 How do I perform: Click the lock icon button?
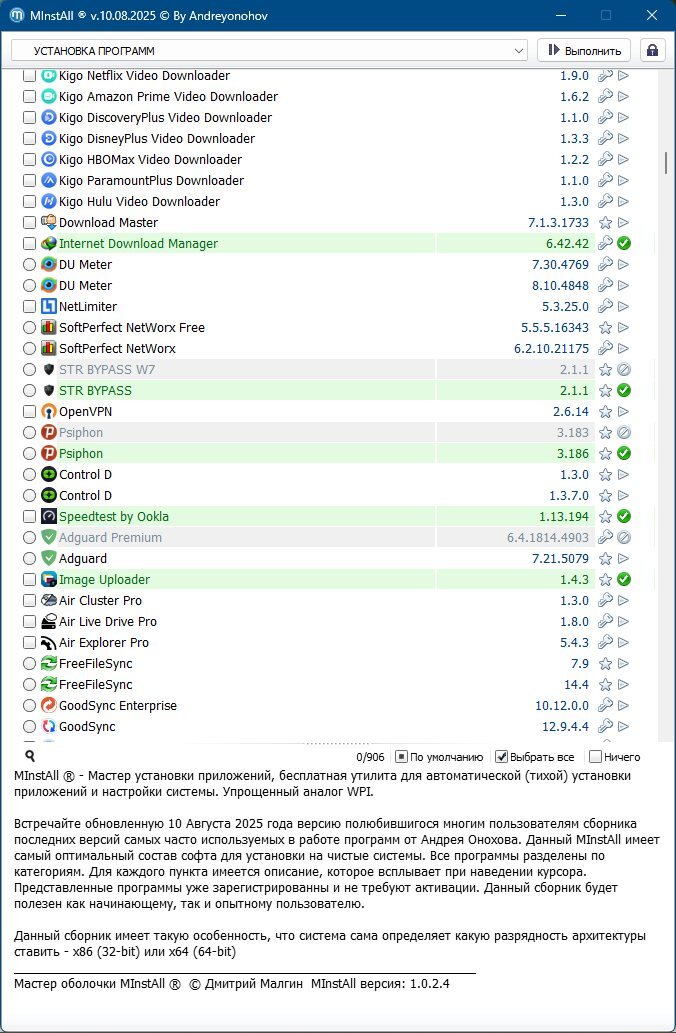(x=652, y=51)
